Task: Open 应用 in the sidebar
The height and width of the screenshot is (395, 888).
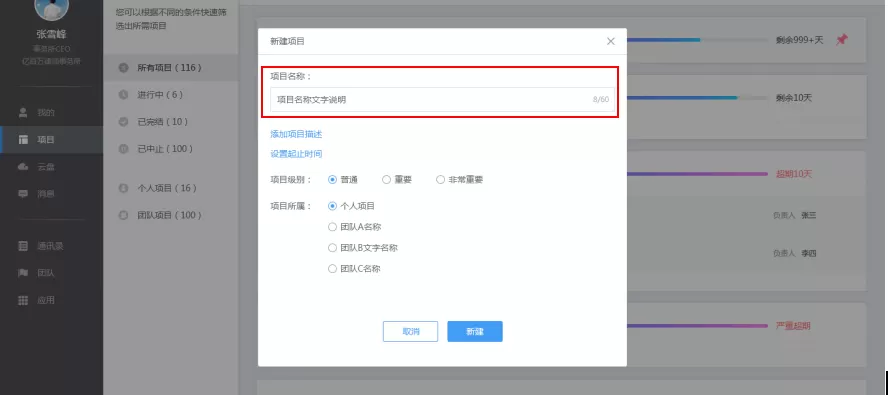Action: (52, 300)
